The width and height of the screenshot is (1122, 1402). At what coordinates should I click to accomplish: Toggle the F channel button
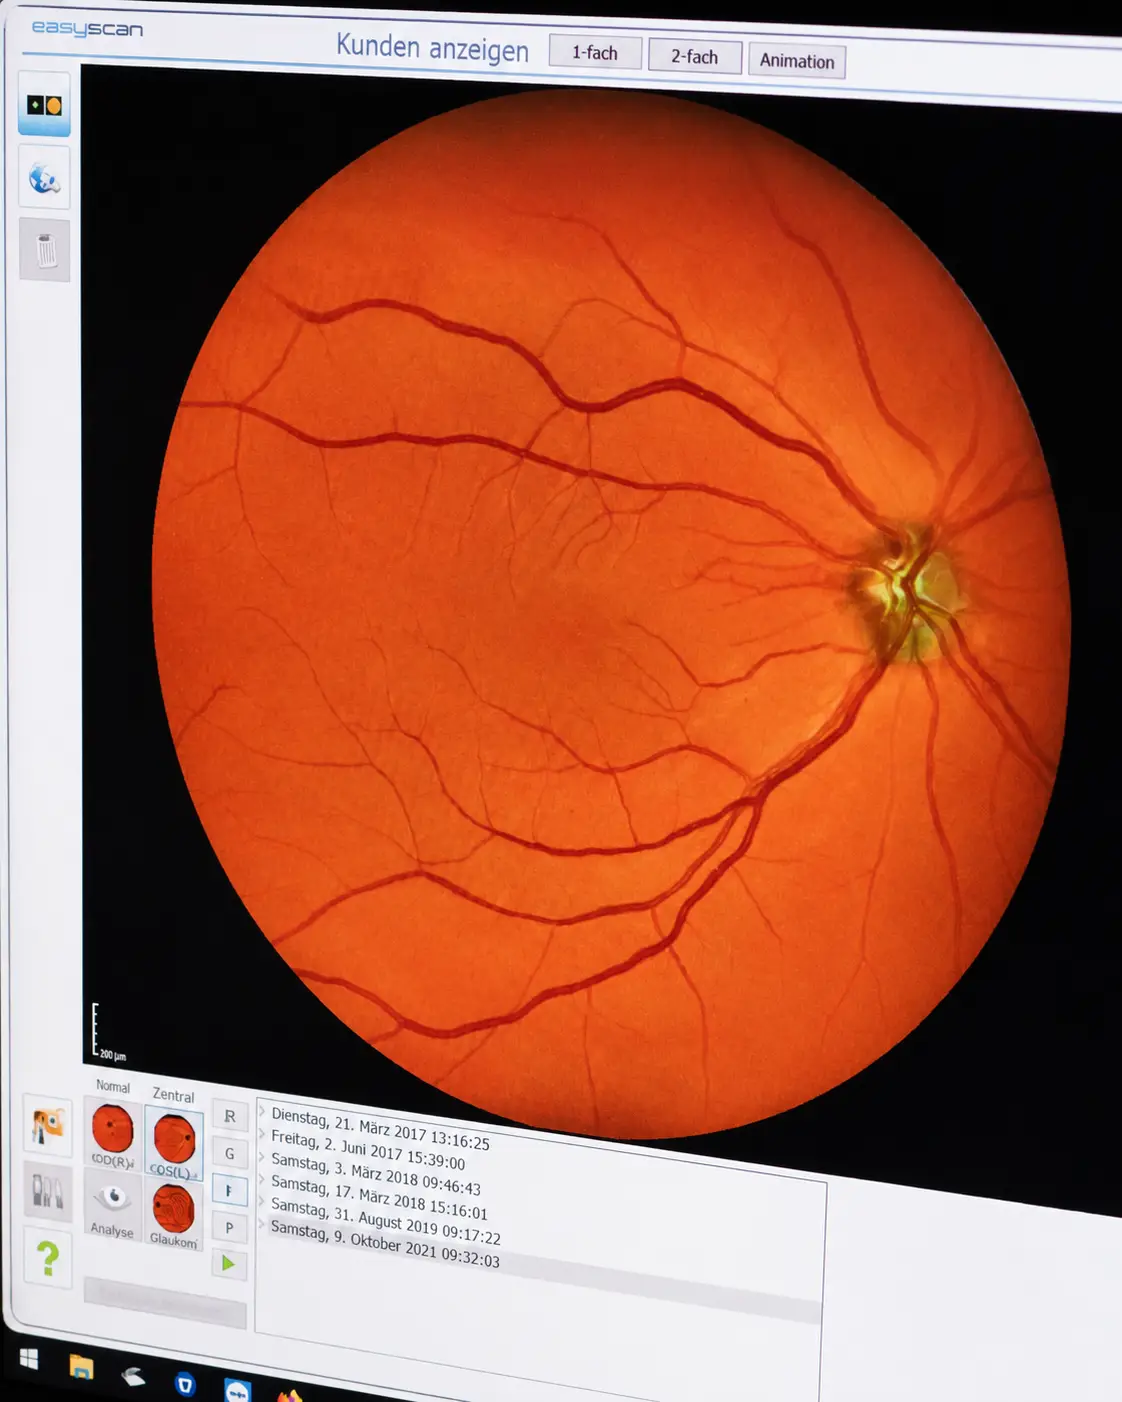click(x=230, y=1191)
